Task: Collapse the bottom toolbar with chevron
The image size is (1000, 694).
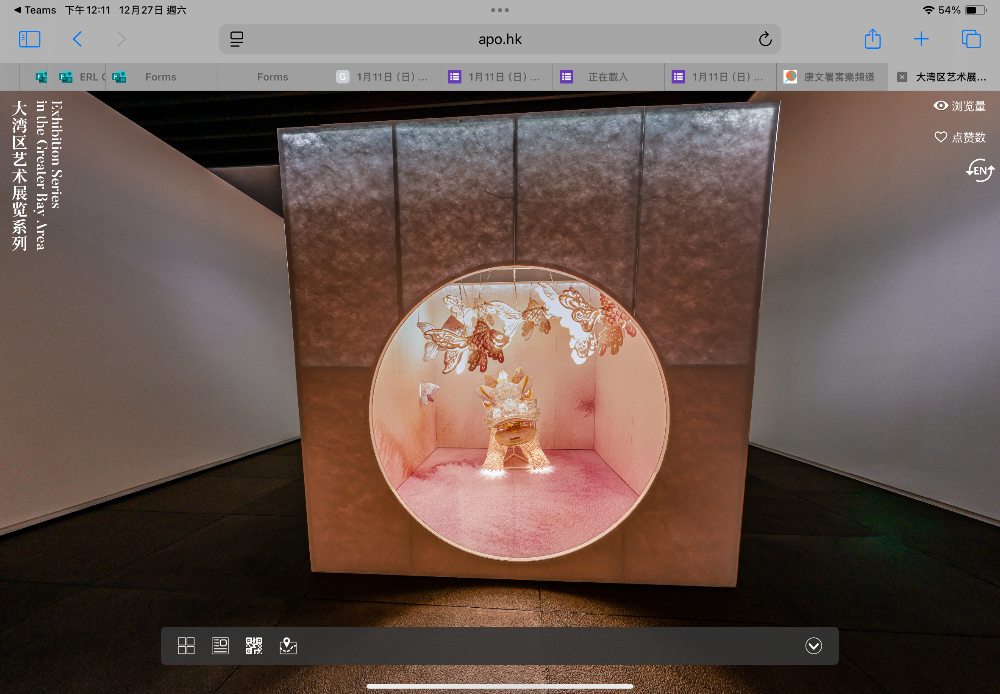Action: pos(813,646)
